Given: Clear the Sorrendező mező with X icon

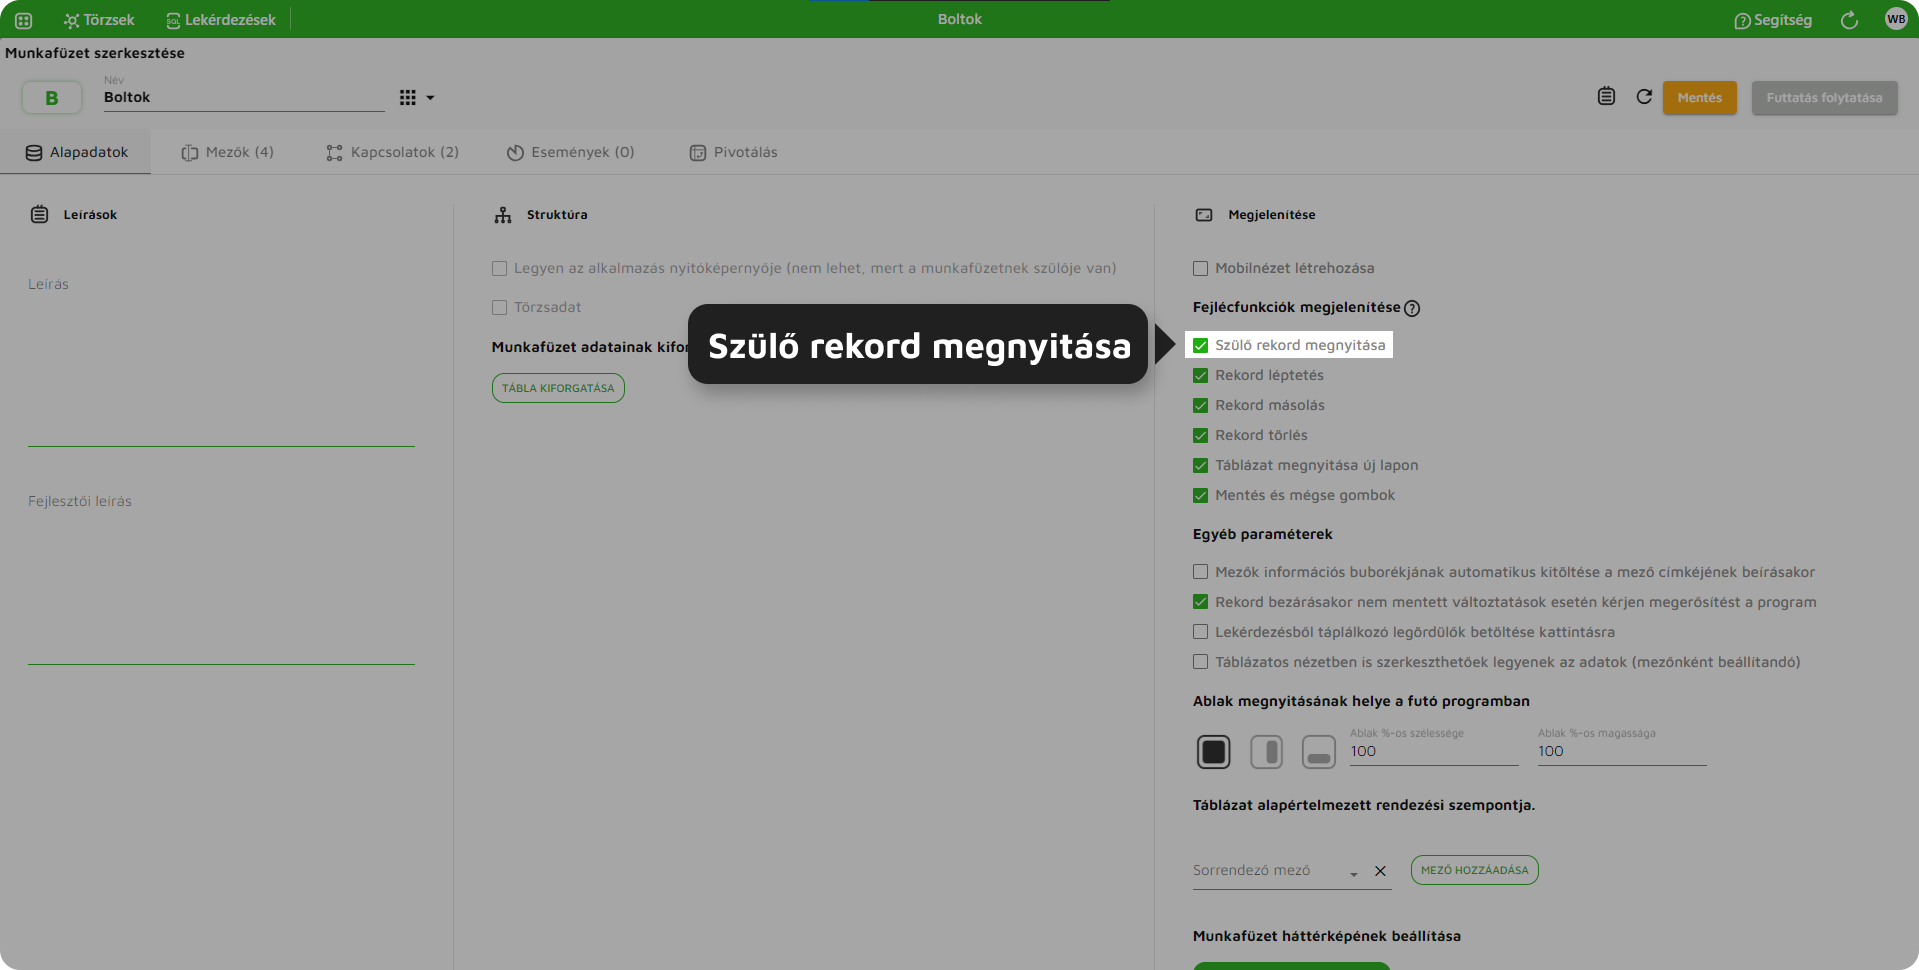Looking at the screenshot, I should point(1380,871).
